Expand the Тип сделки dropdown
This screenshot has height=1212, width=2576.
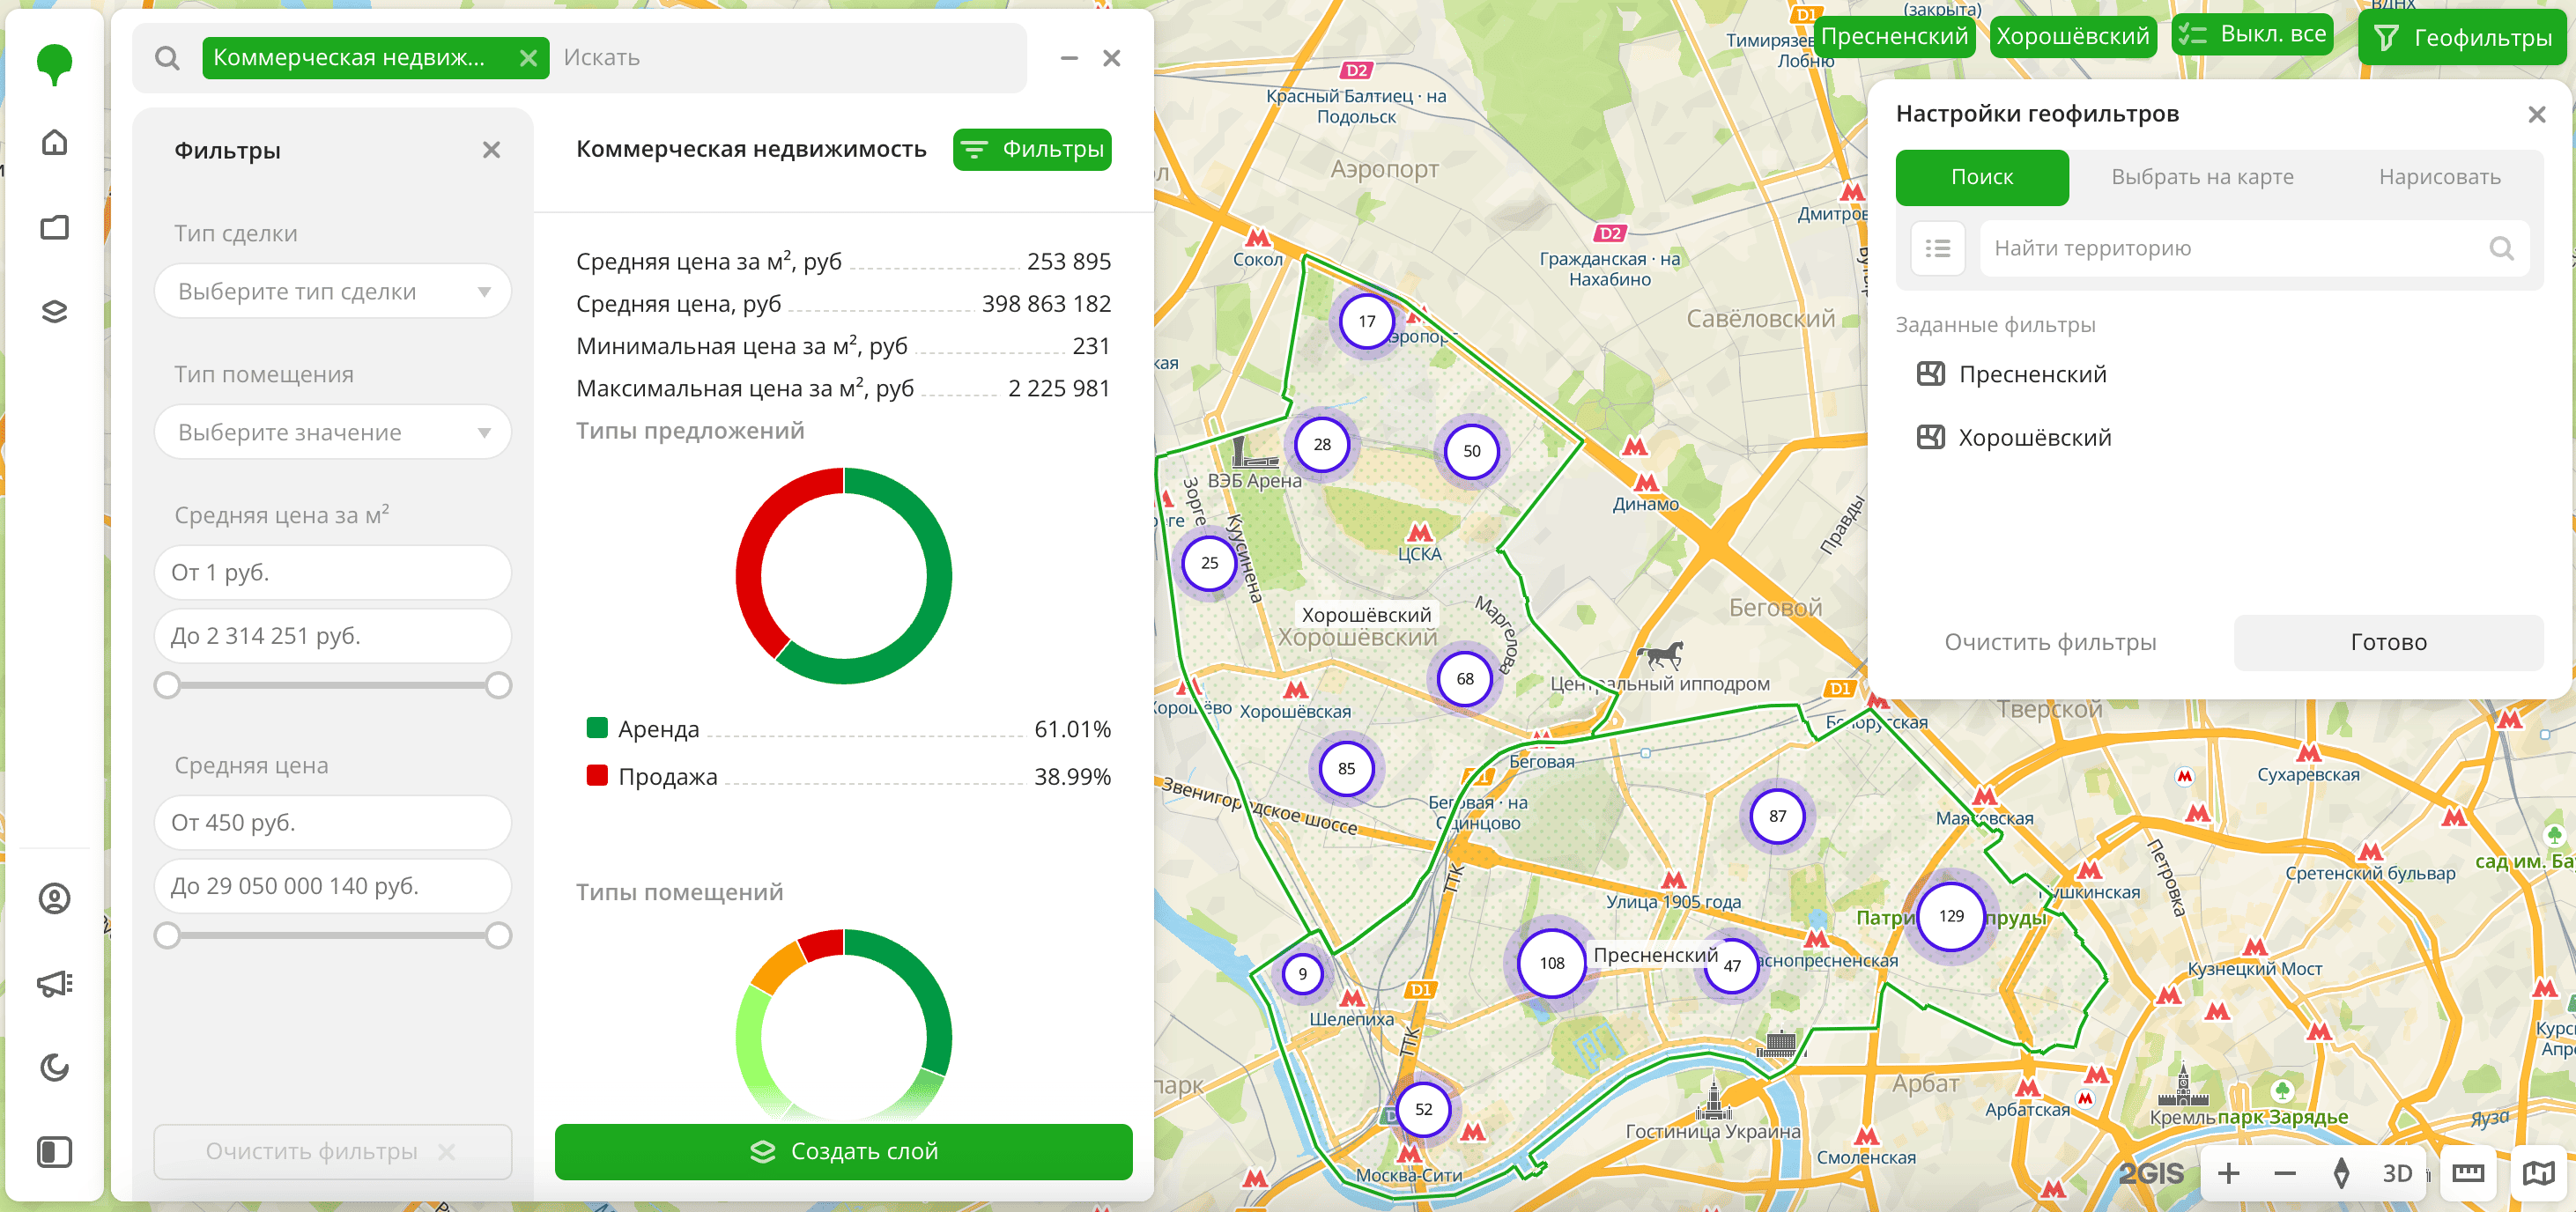[333, 292]
